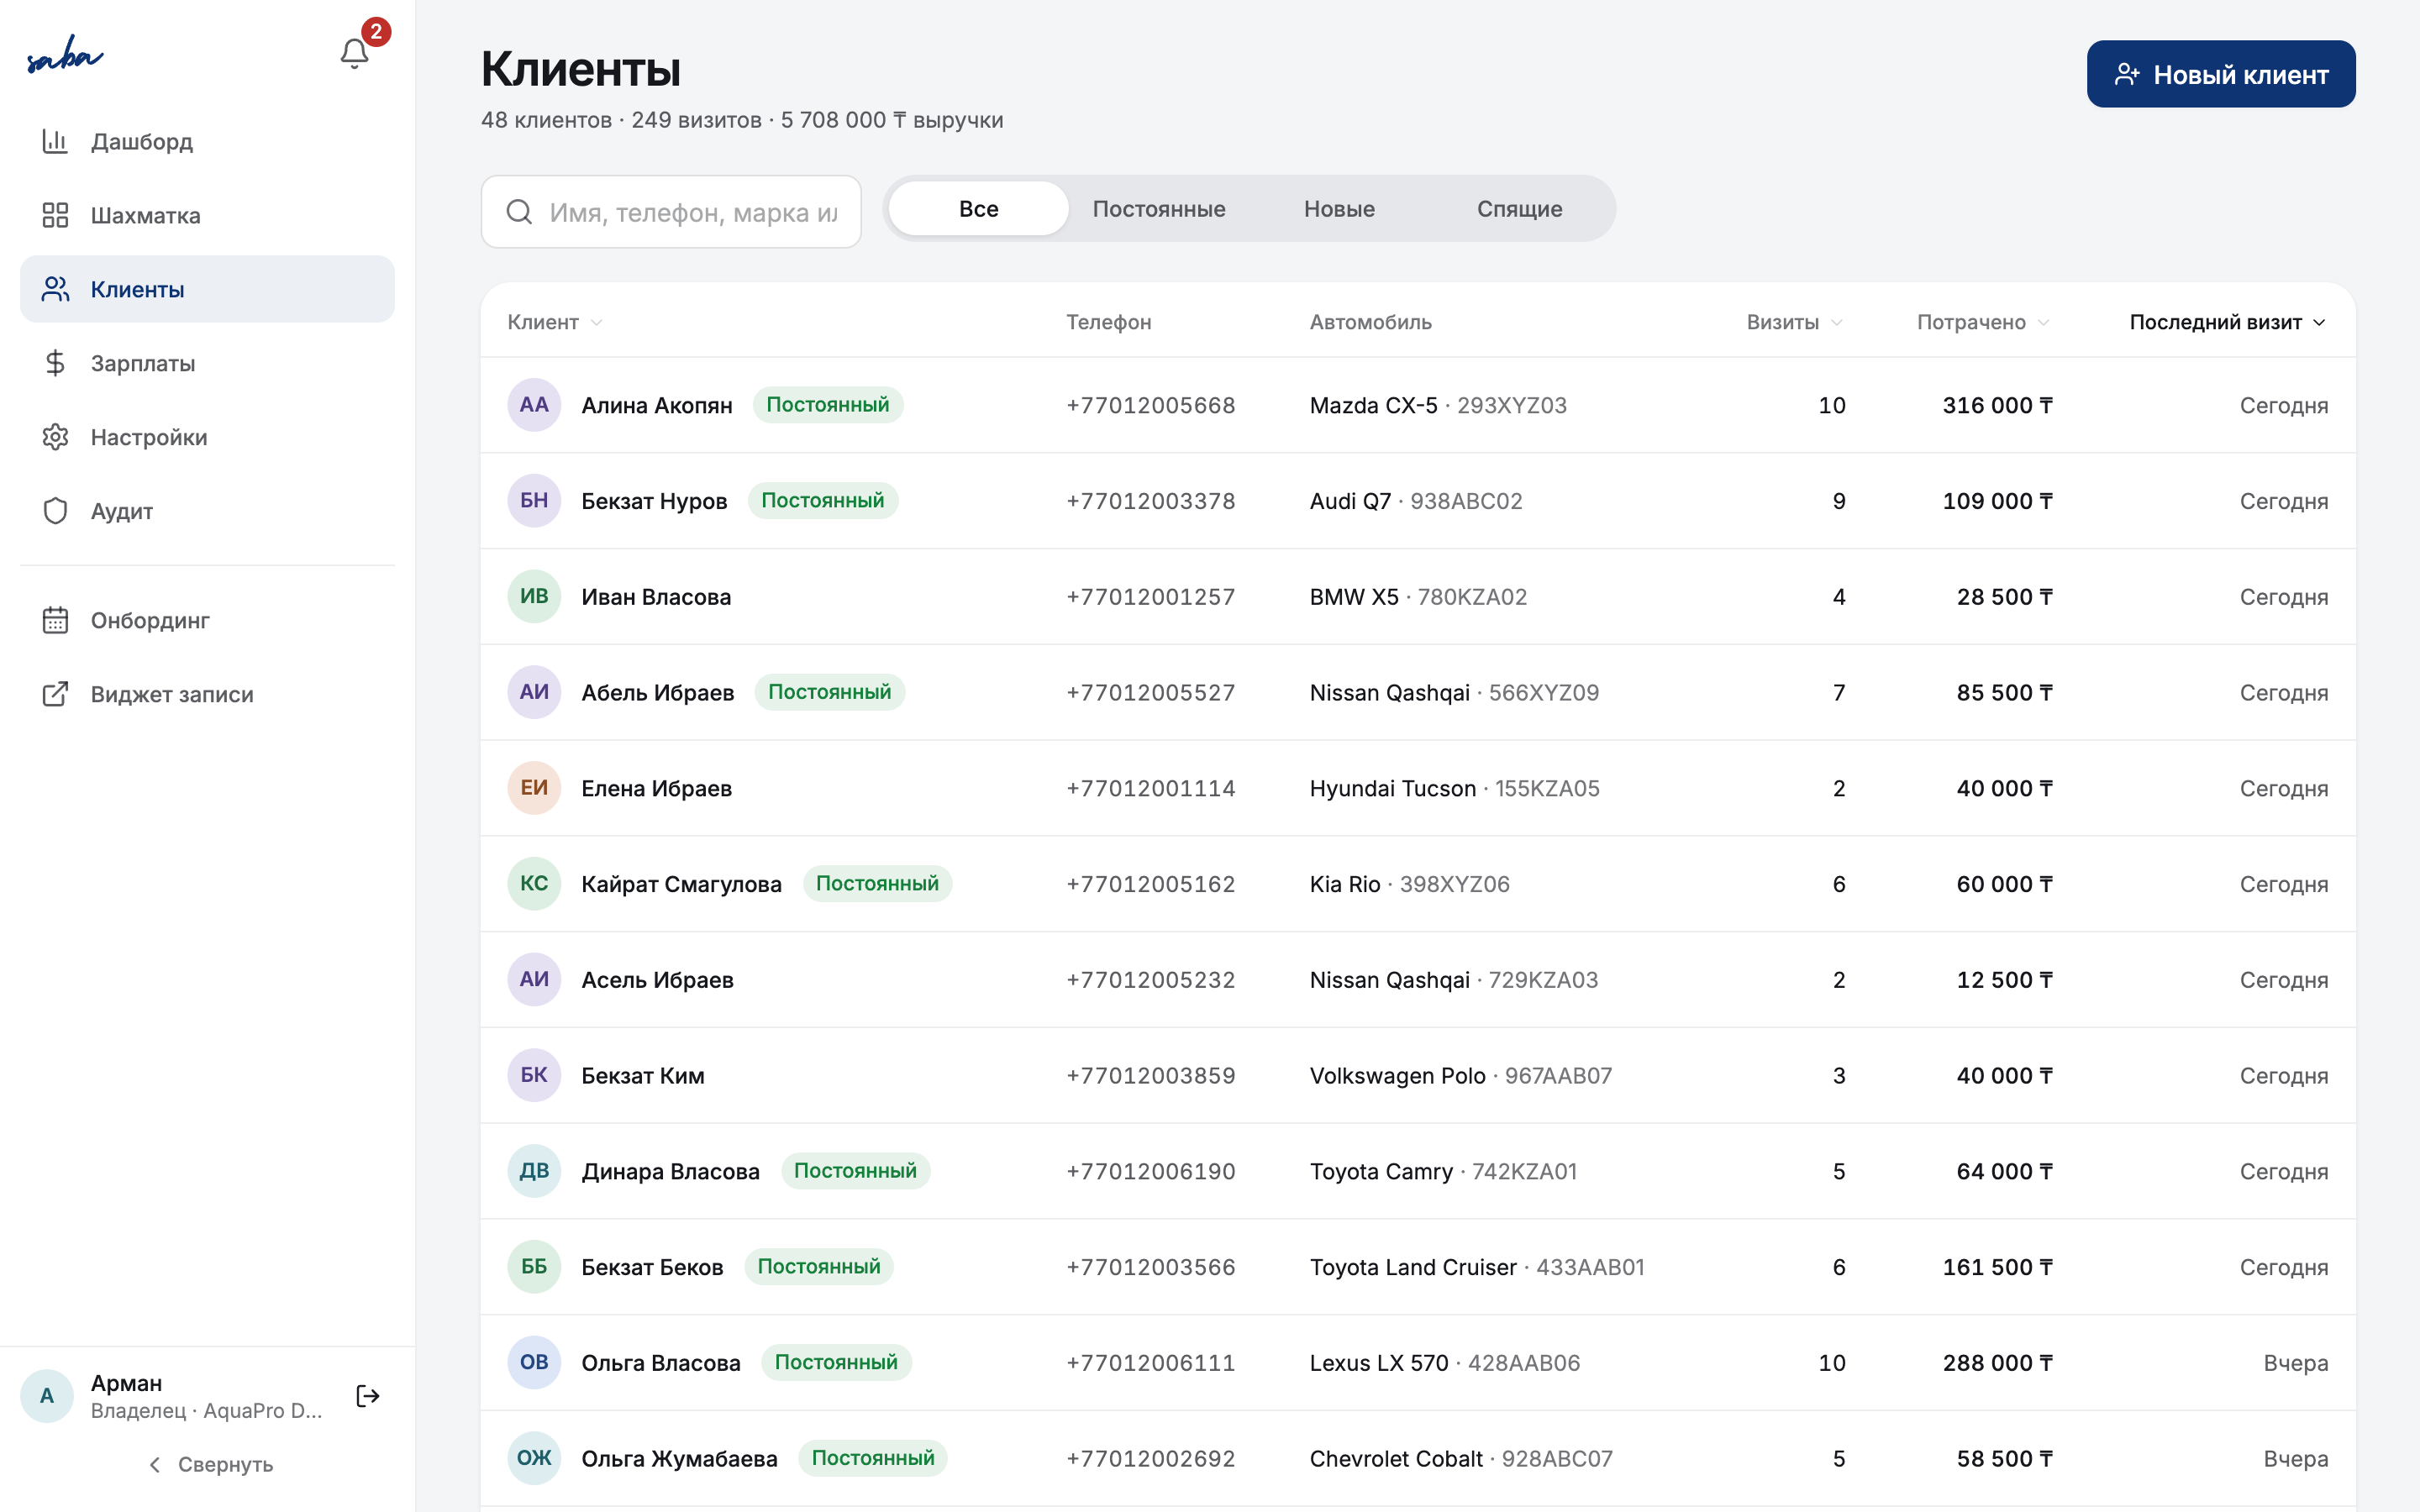Select the Все filter tab
Viewport: 2420px width, 1512px height.
click(x=979, y=209)
